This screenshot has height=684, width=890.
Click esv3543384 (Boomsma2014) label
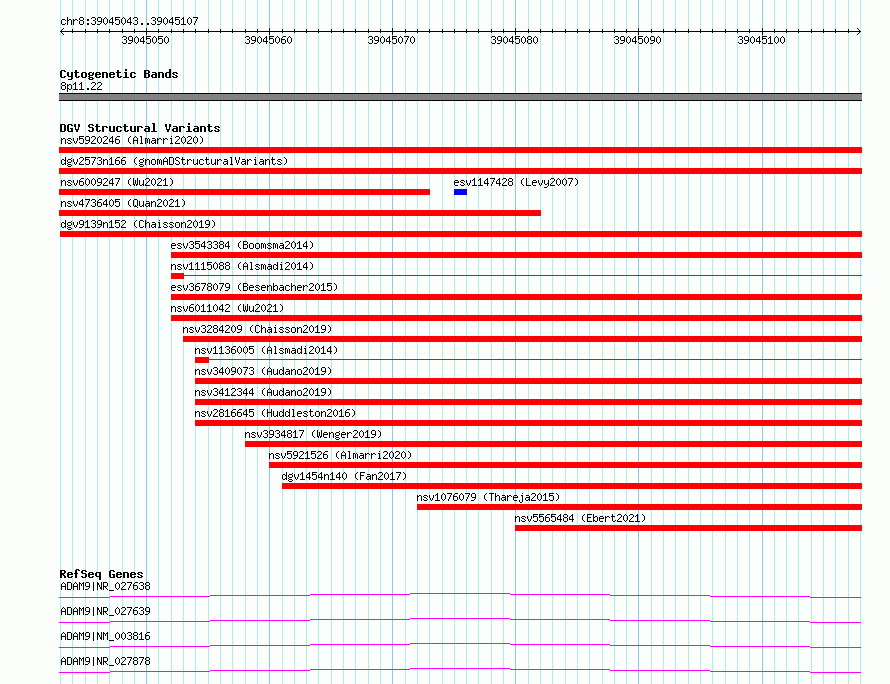pyautogui.click(x=242, y=245)
